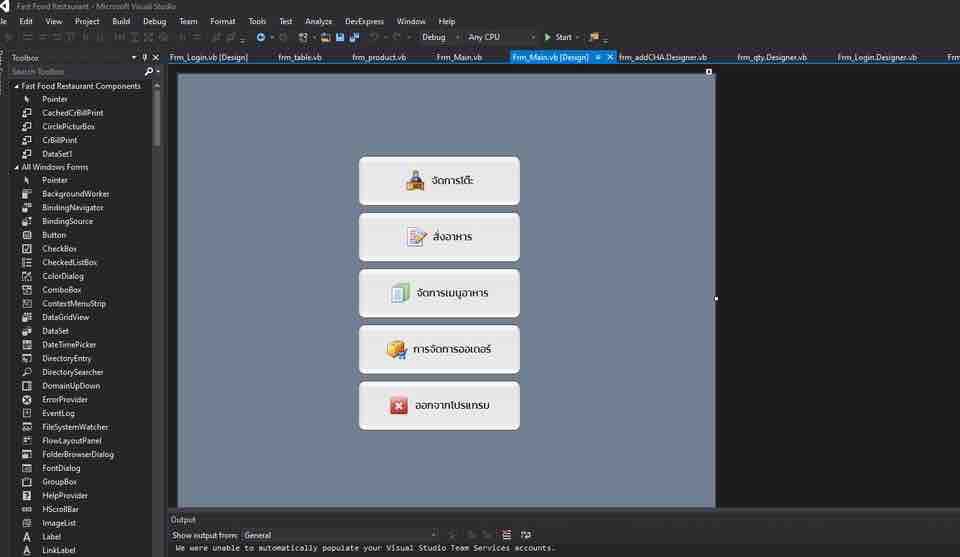The height and width of the screenshot is (557, 960).
Task: Close the Frm_Main.vb [Design] tab
Action: (610, 58)
